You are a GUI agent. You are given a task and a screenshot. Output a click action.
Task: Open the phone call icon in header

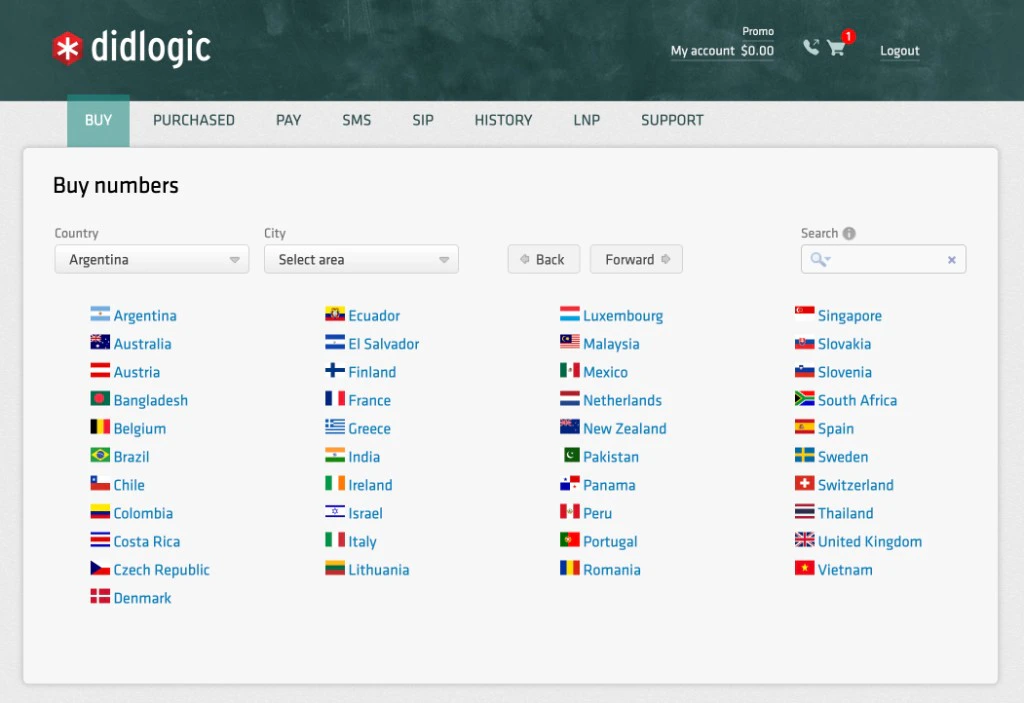coord(810,47)
